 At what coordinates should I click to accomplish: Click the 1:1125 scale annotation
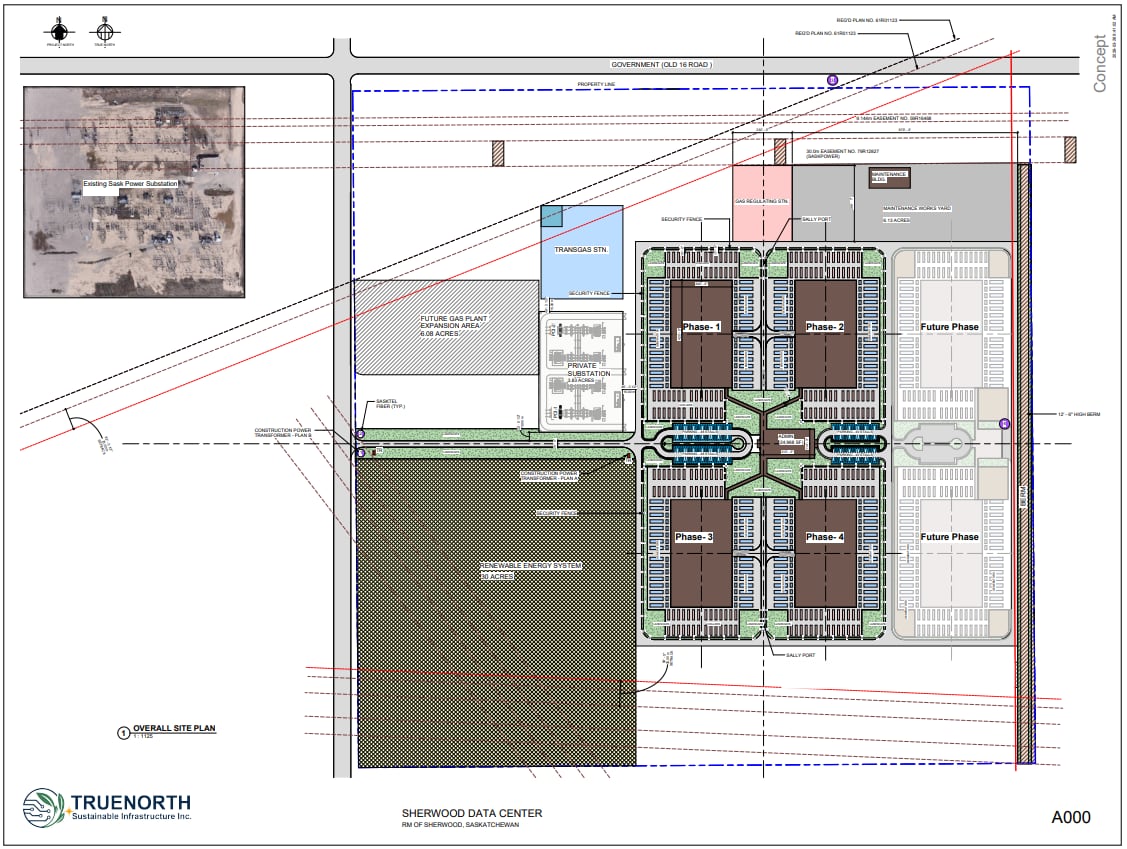coord(143,736)
